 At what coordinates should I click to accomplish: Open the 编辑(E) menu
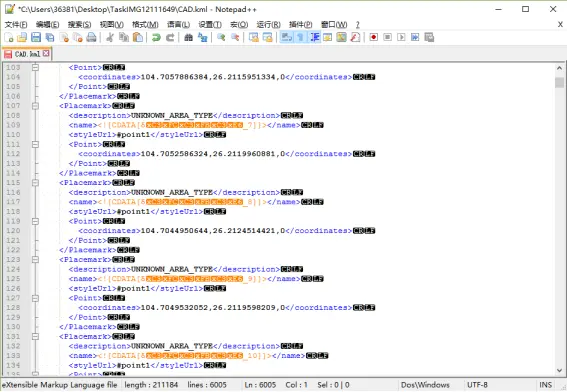47,25
